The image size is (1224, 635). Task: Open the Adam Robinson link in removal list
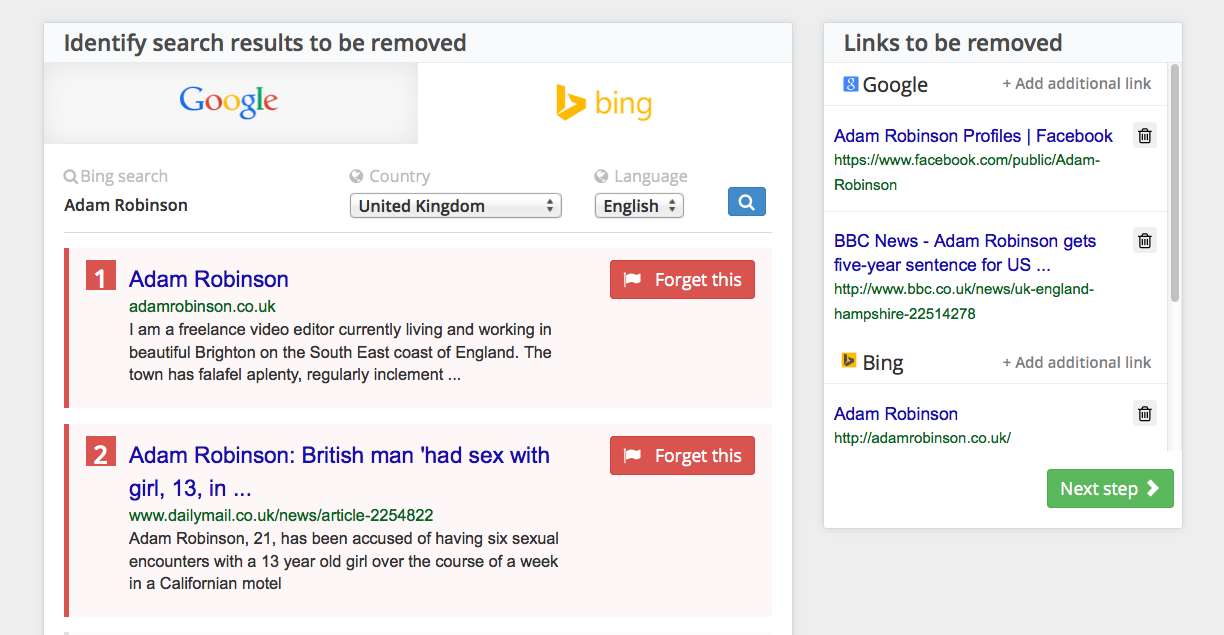tap(896, 414)
